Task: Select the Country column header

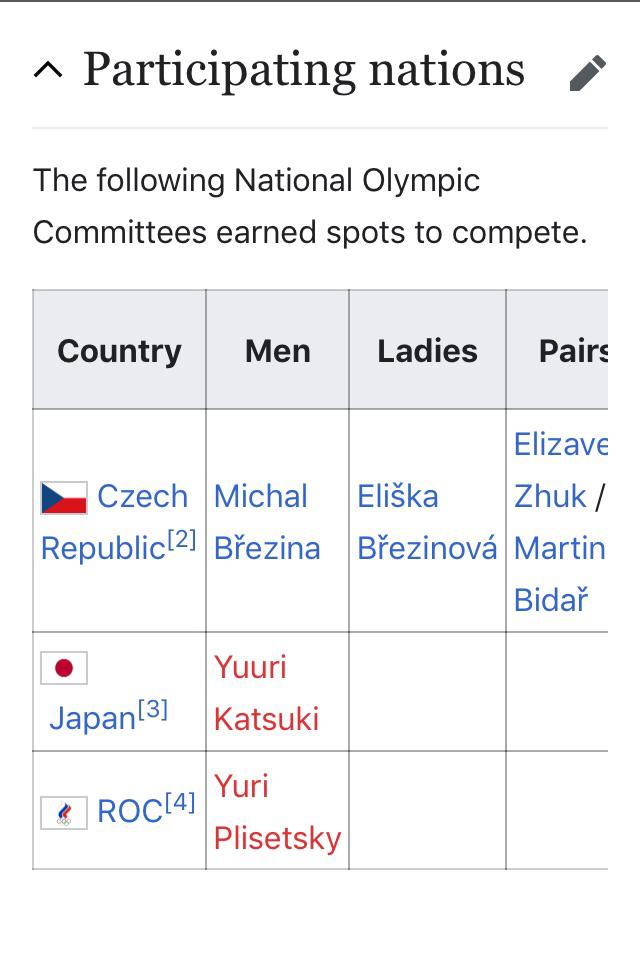Action: [119, 350]
